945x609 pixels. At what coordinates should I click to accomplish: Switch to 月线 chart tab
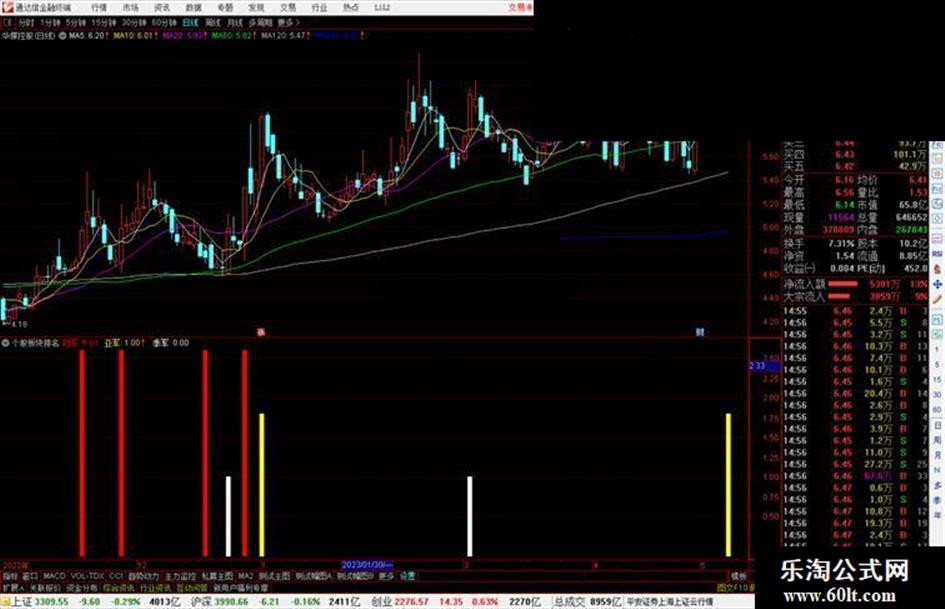tap(234, 22)
